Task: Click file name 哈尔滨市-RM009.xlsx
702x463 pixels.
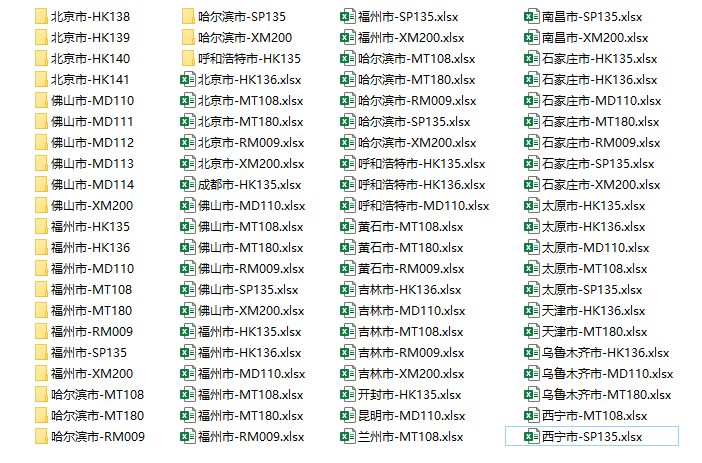Action: (x=417, y=101)
